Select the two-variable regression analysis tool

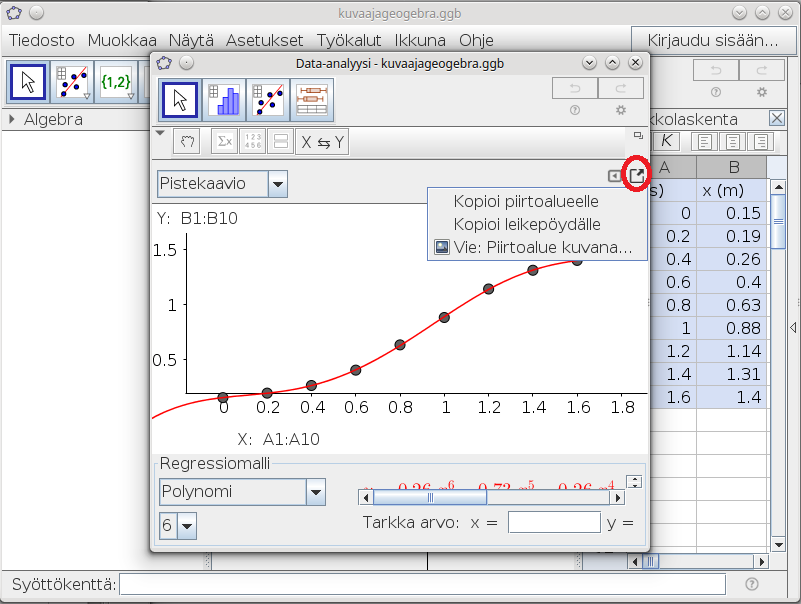[269, 100]
